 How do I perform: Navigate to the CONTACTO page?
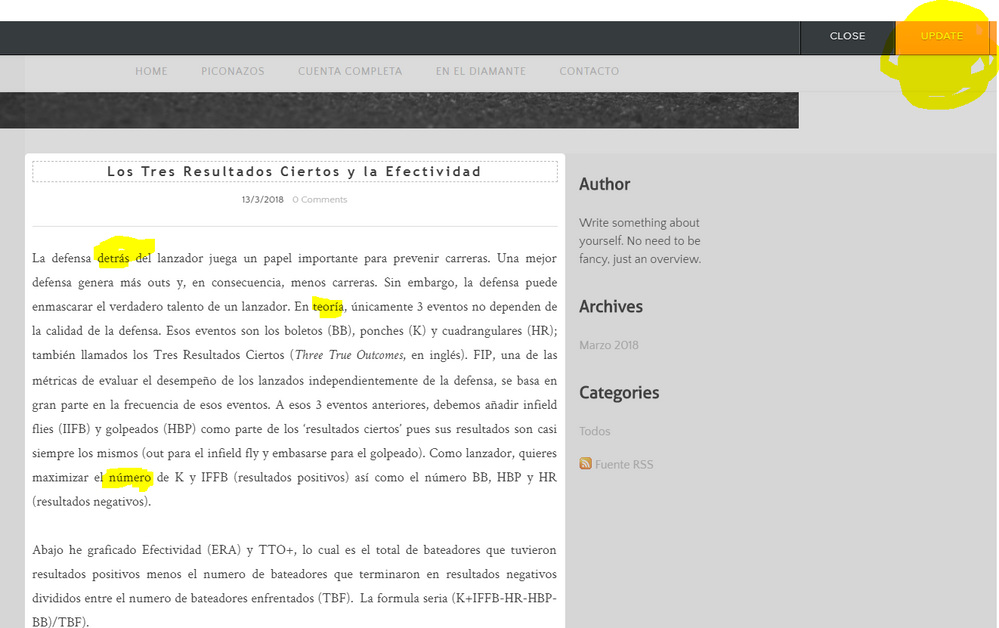tap(589, 71)
